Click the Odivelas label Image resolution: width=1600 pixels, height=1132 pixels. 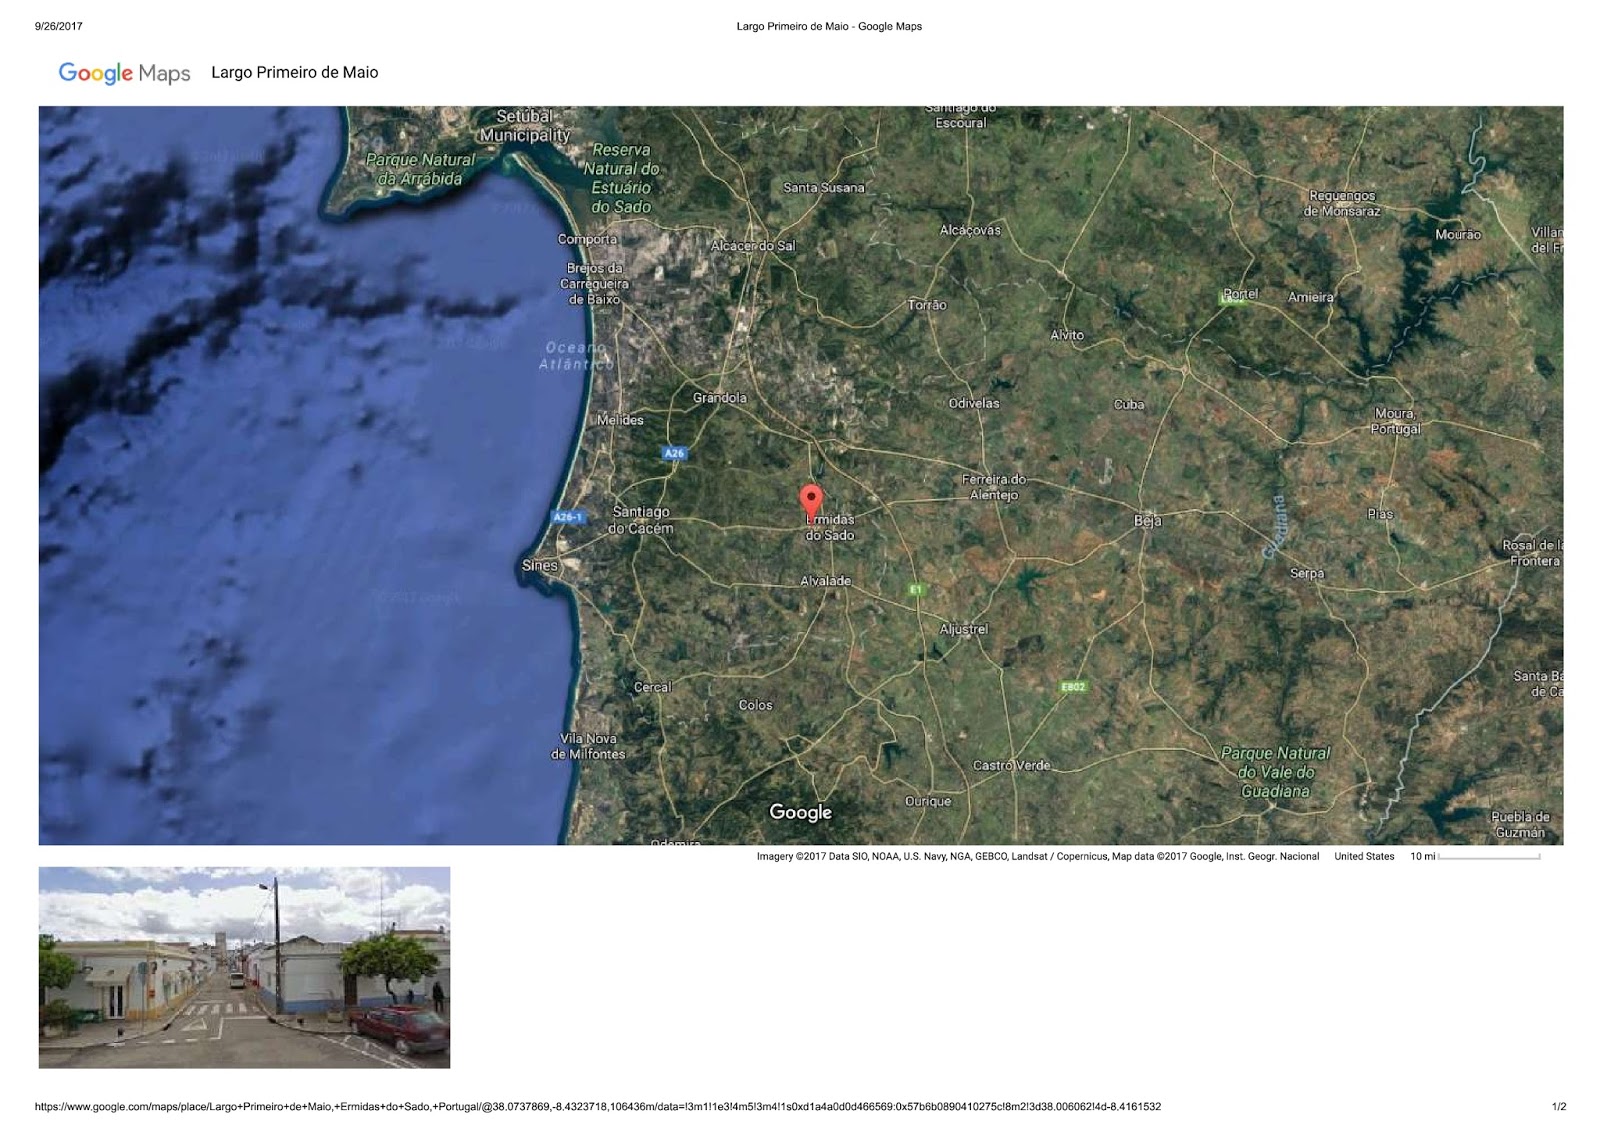[x=974, y=404]
